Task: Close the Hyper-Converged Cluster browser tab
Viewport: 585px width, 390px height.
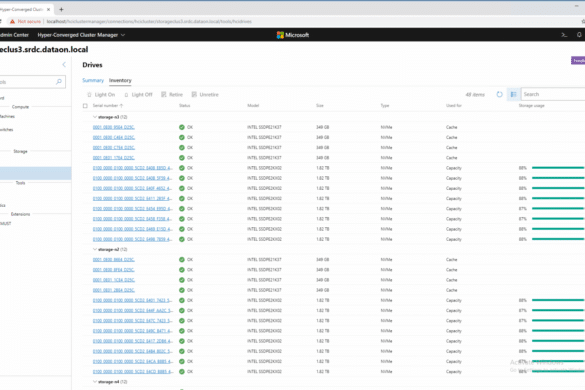Action: (48, 9)
